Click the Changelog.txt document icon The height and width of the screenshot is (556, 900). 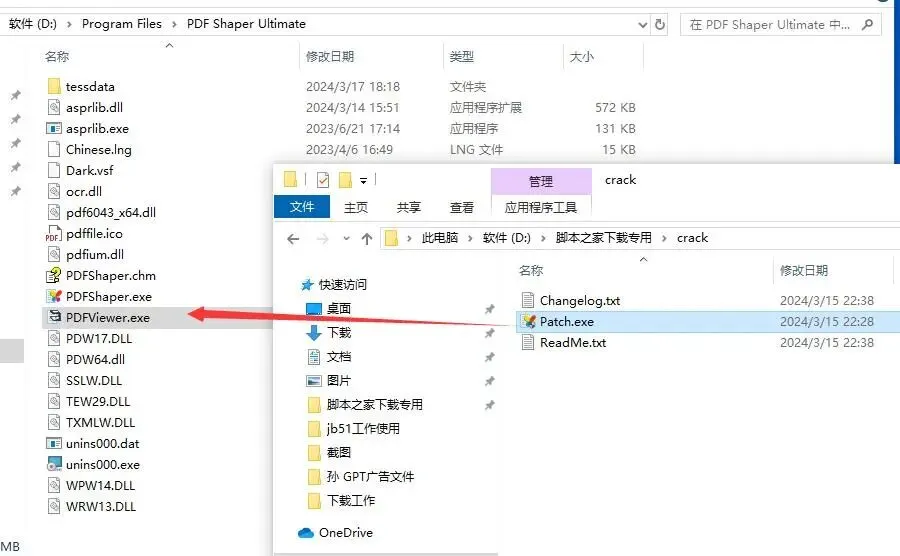point(528,300)
